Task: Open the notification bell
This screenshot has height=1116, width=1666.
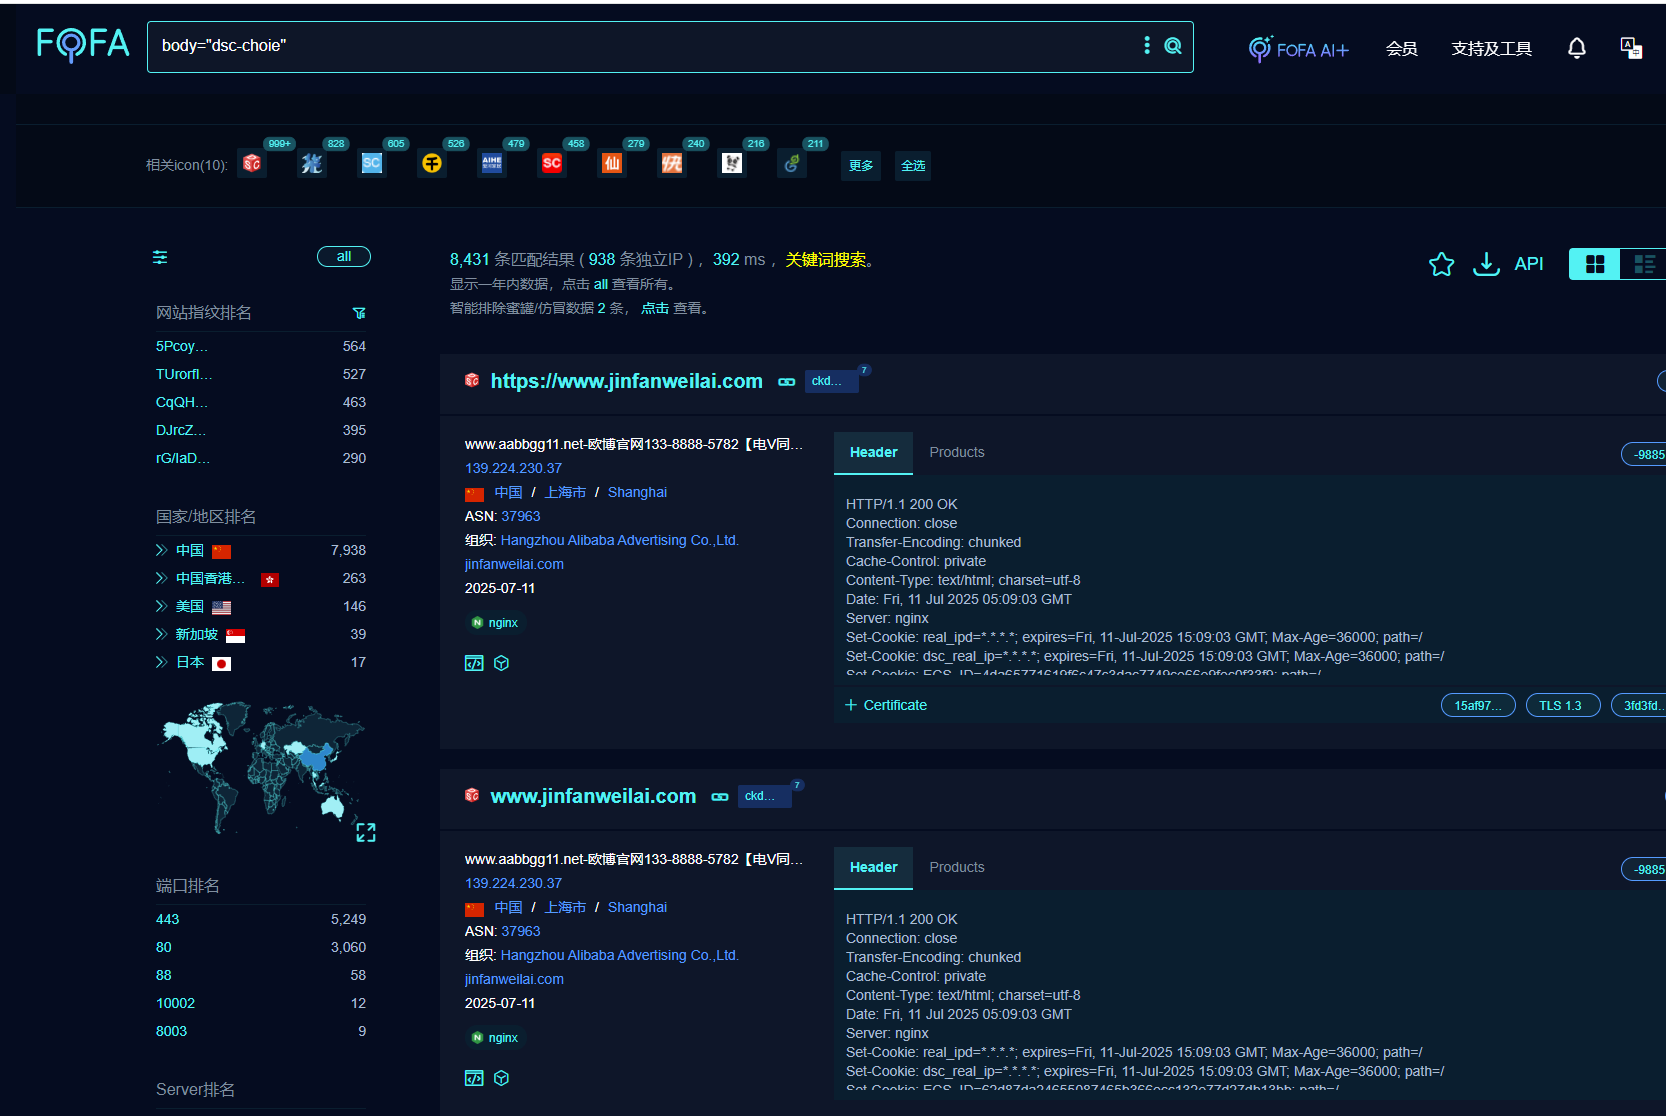Action: [x=1577, y=48]
